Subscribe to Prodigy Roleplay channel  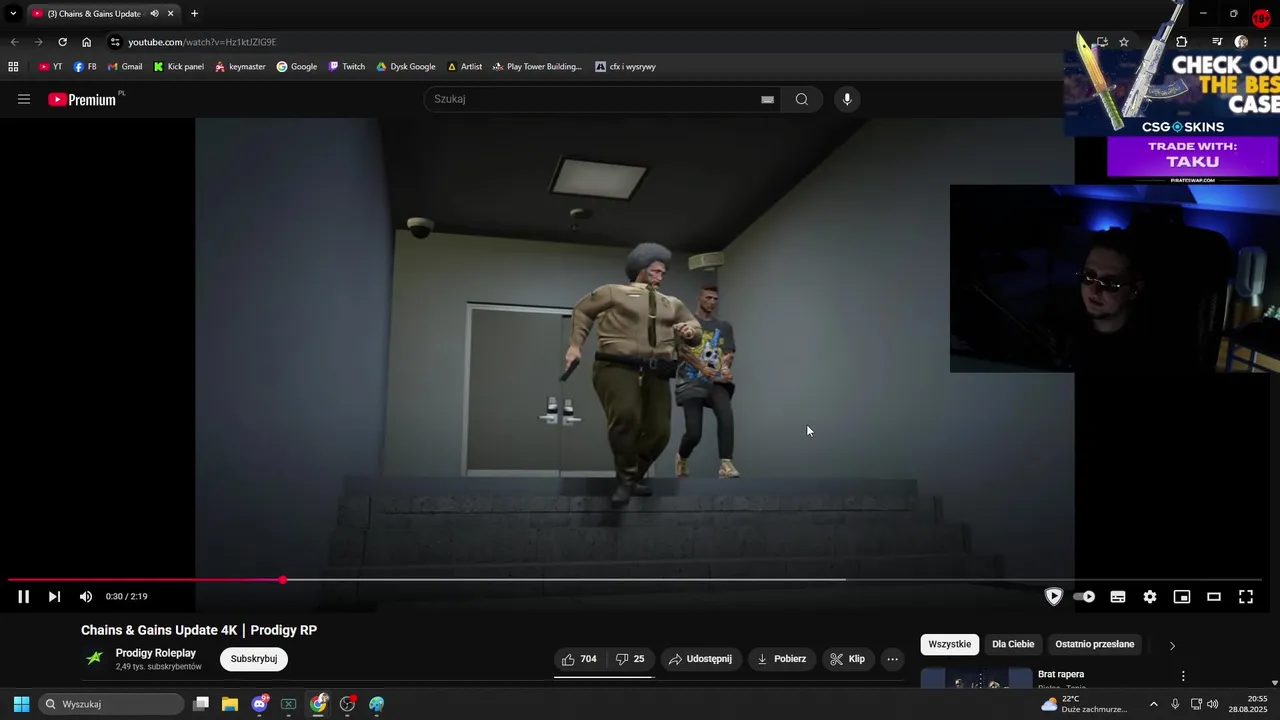click(x=254, y=659)
